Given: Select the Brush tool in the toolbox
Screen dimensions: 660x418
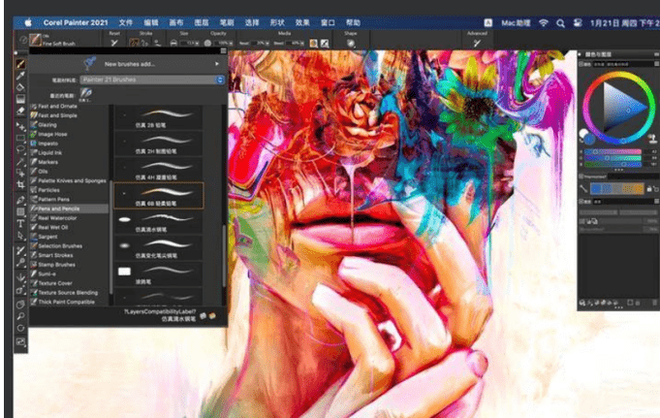Looking at the screenshot, I should (20, 64).
